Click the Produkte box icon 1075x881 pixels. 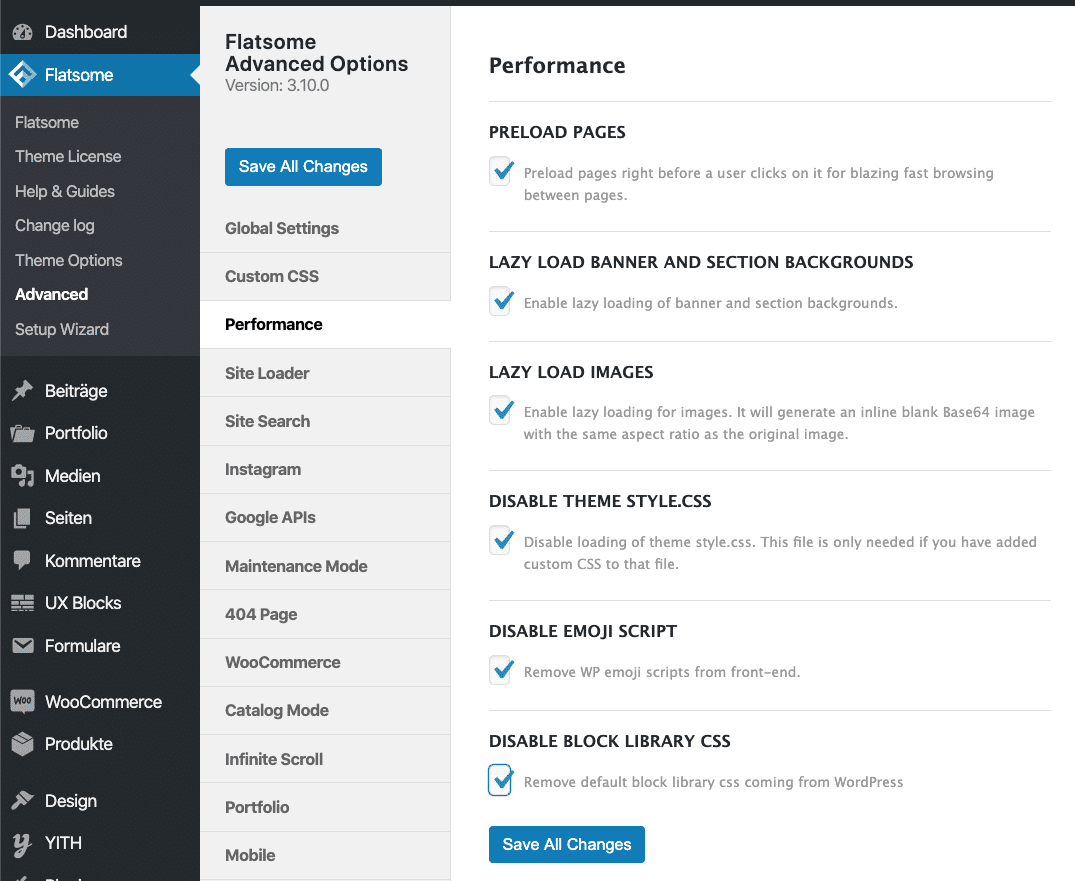pyautogui.click(x=23, y=744)
